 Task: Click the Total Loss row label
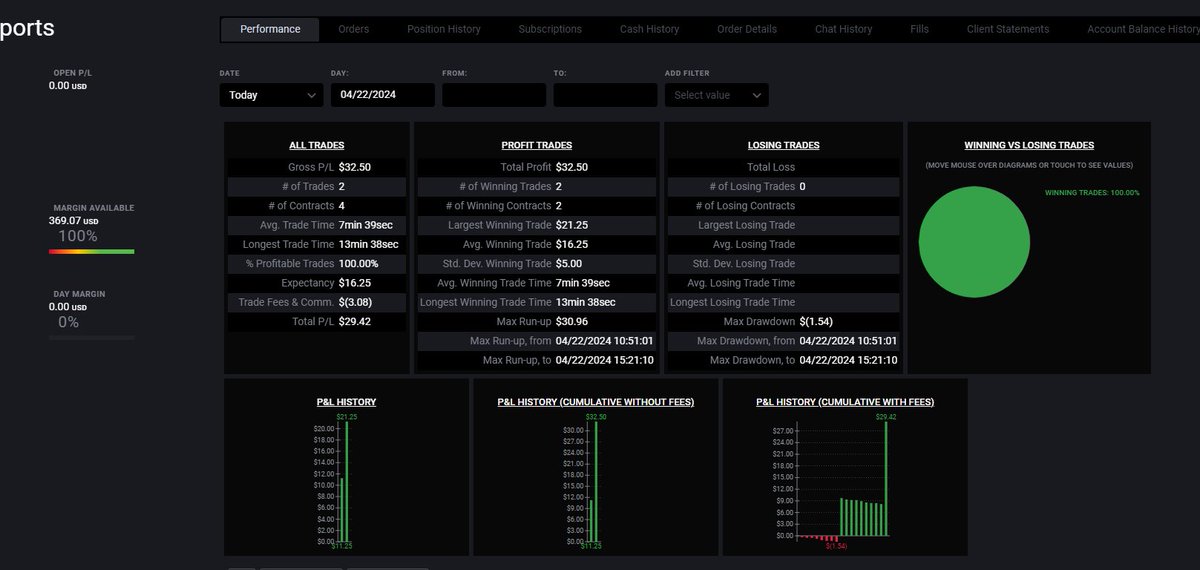click(x=771, y=167)
